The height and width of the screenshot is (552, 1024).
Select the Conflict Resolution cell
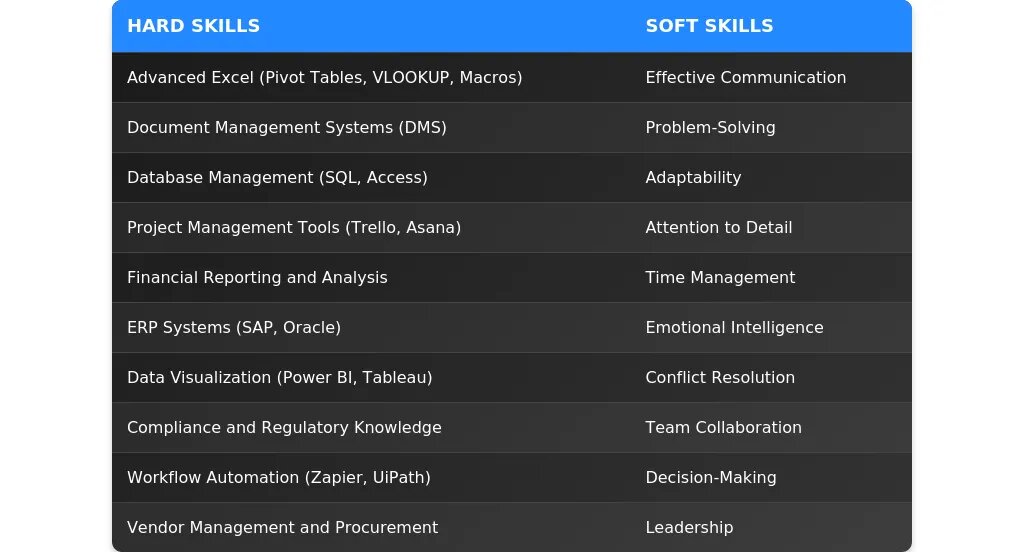pyautogui.click(x=720, y=377)
